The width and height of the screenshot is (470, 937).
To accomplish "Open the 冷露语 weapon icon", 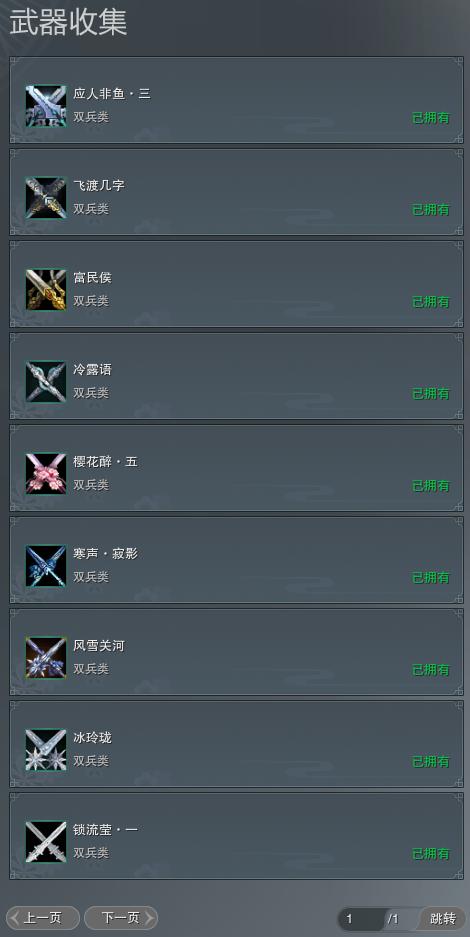I will tap(46, 382).
